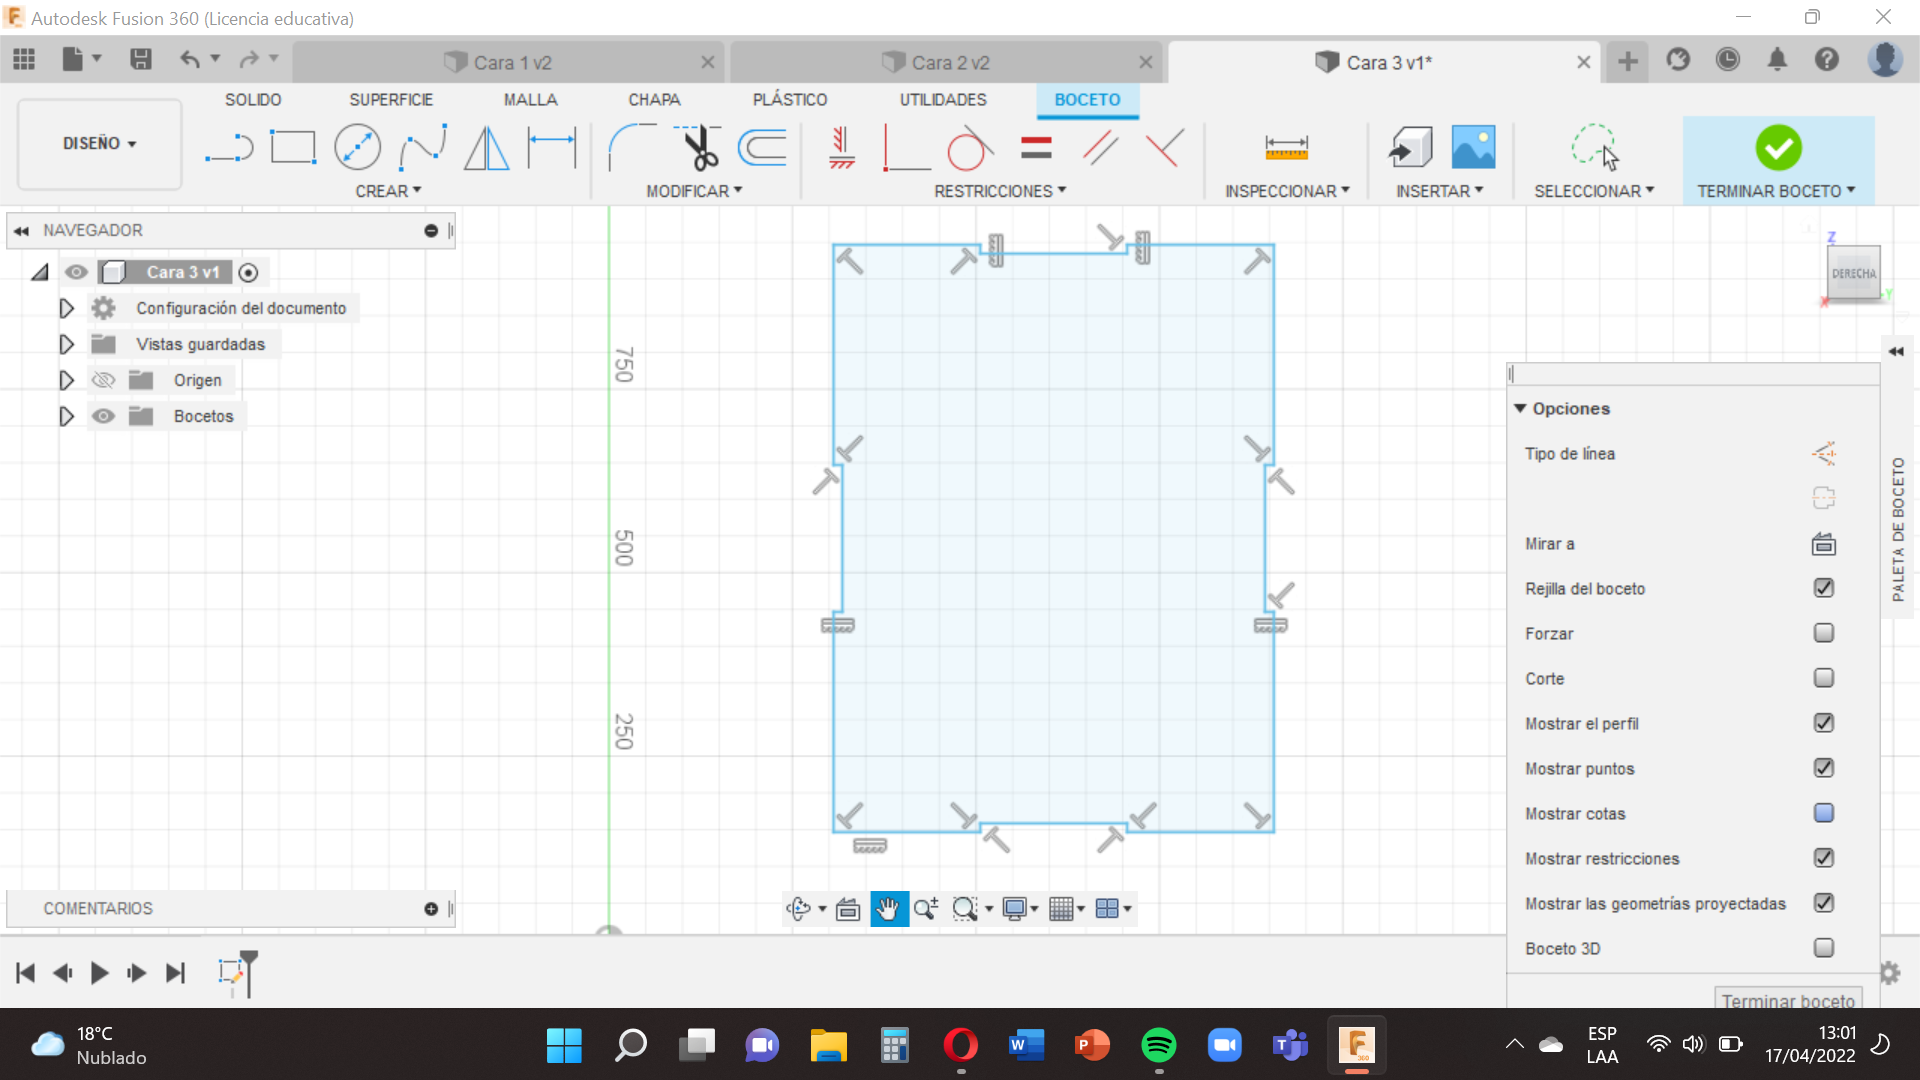Enable the Corte checkbox

1823,678
